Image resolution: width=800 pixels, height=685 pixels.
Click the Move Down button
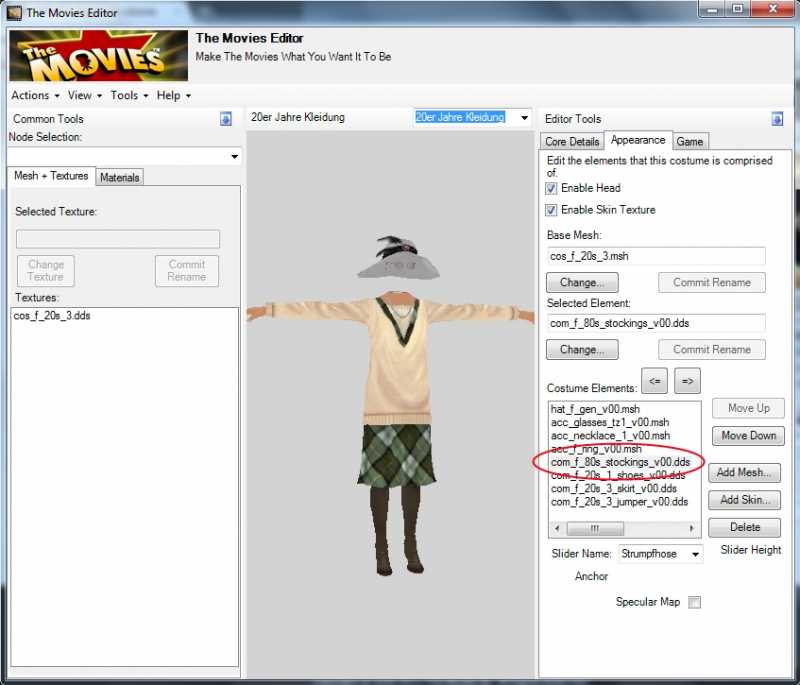[748, 436]
